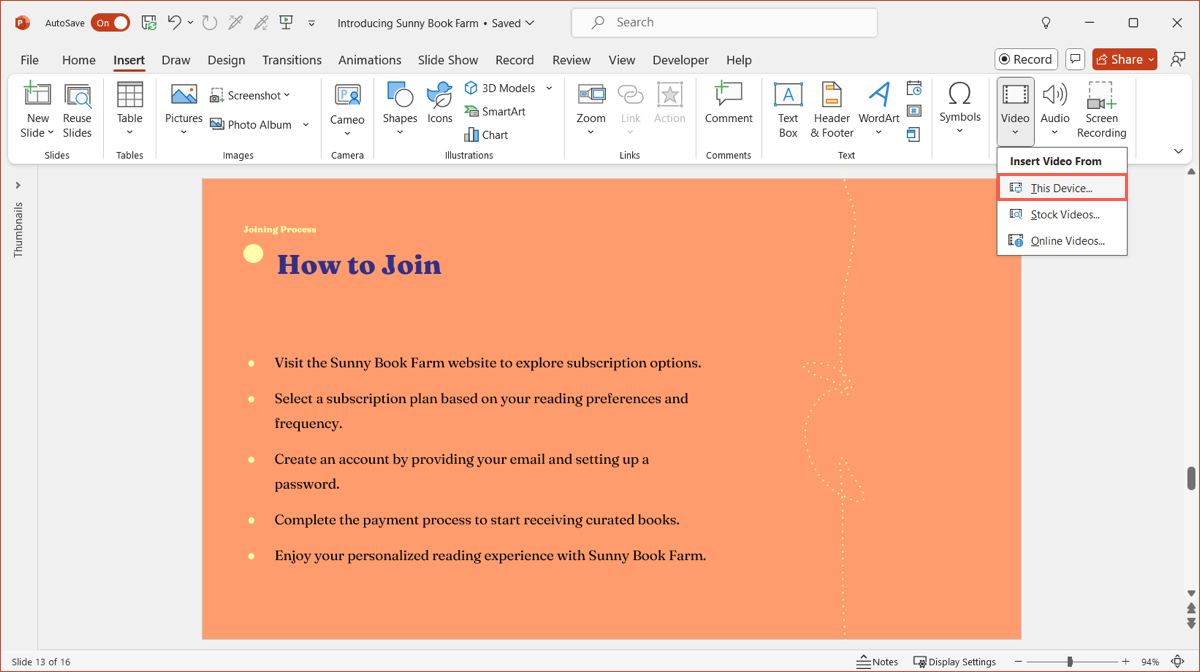Go to the Animations tab
This screenshot has width=1200, height=672.
click(x=370, y=60)
